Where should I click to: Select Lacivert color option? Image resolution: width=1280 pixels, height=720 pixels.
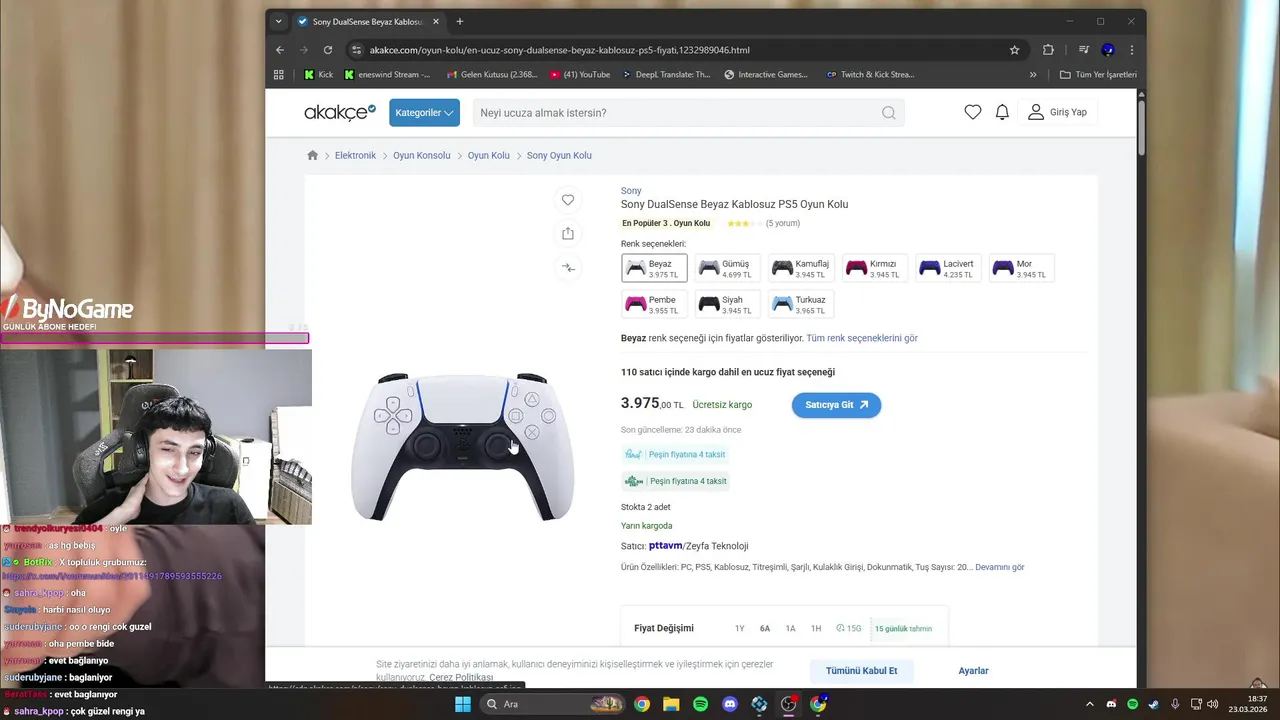tap(950, 268)
